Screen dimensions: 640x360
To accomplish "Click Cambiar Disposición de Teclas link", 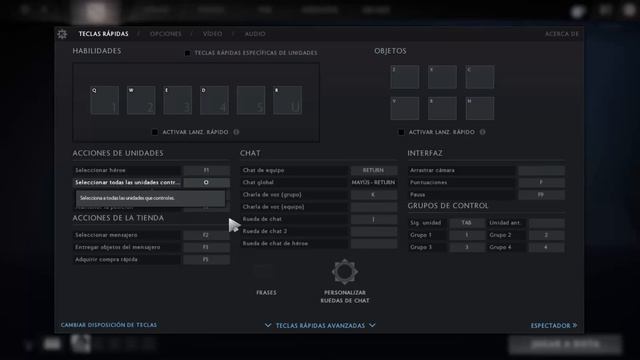I will (x=109, y=325).
